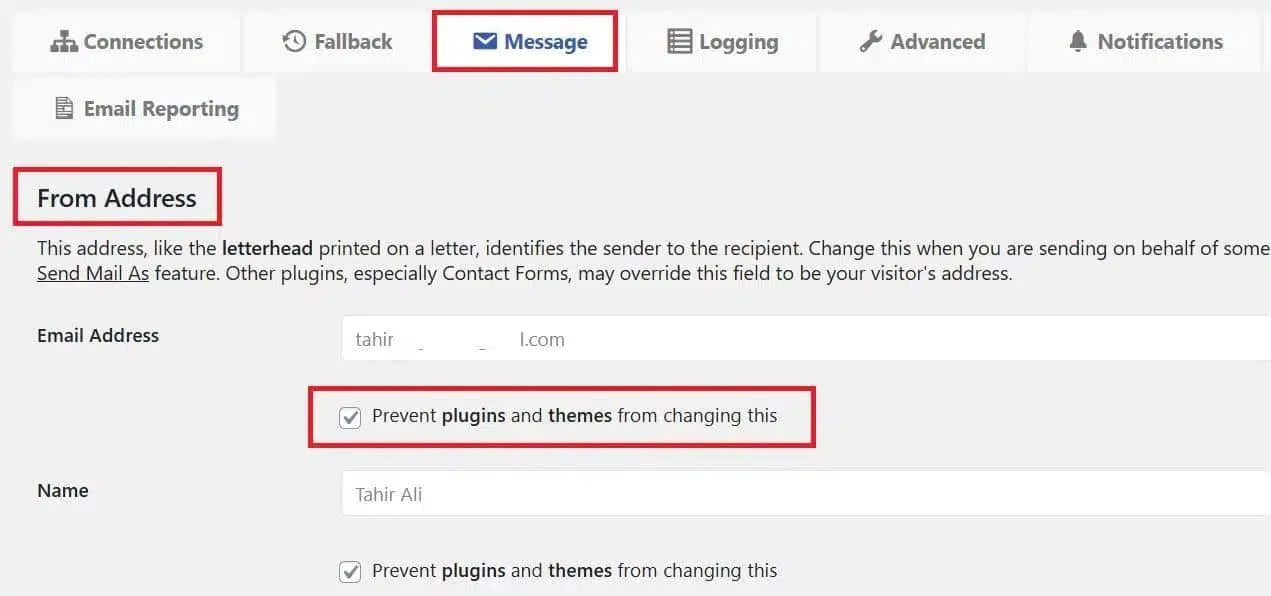
Task: Go to the Logging tab
Action: point(738,42)
